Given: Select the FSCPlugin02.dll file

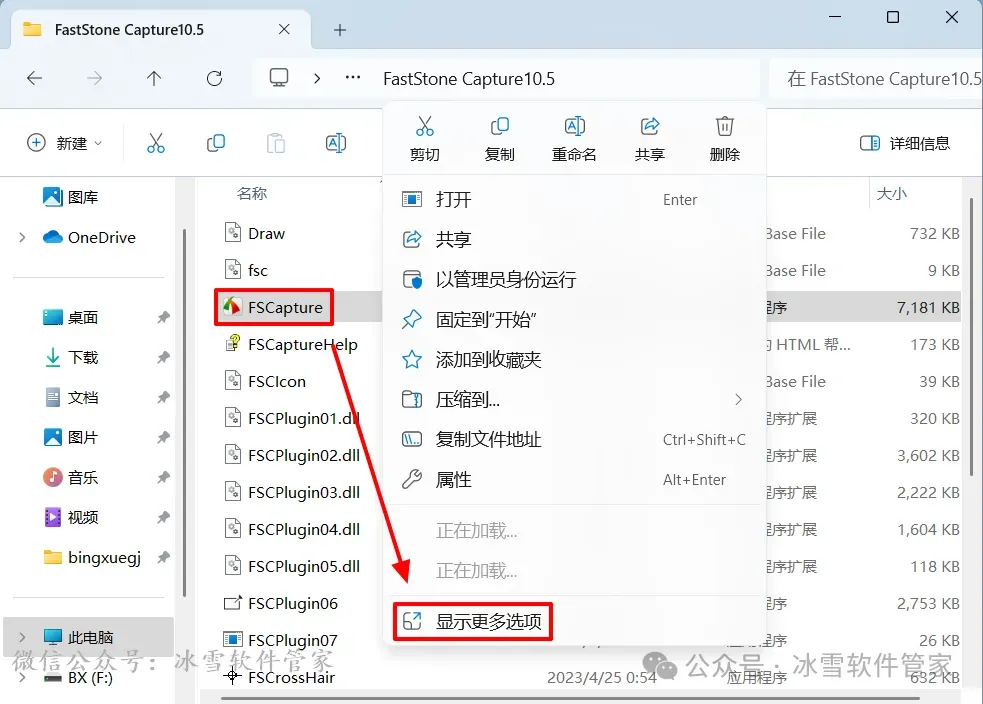Looking at the screenshot, I should click(292, 455).
